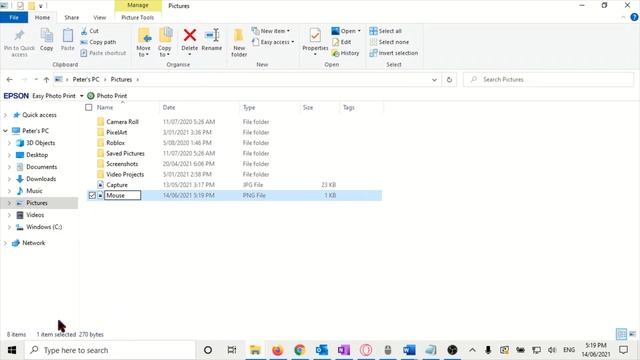Switch to the Home ribbon tab

[42, 18]
